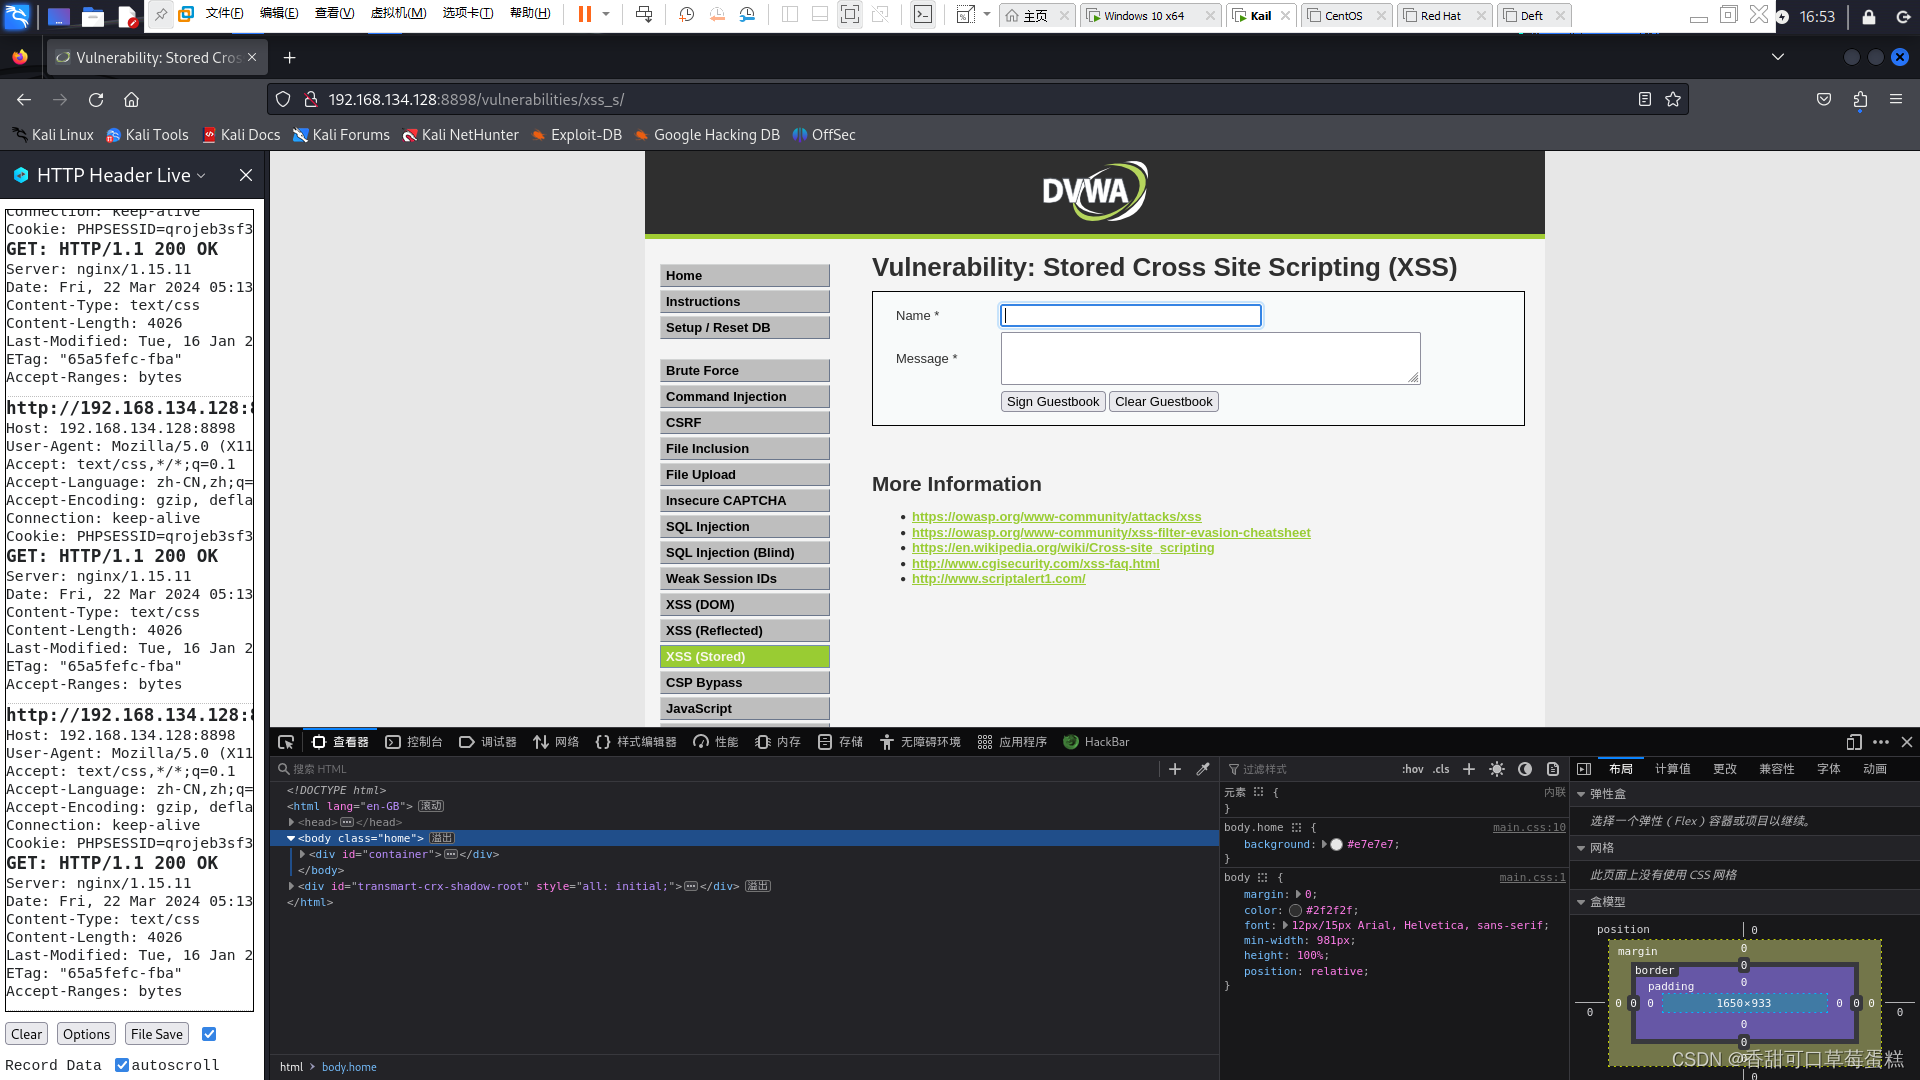Open the HackBar devtools panel

tap(1096, 741)
